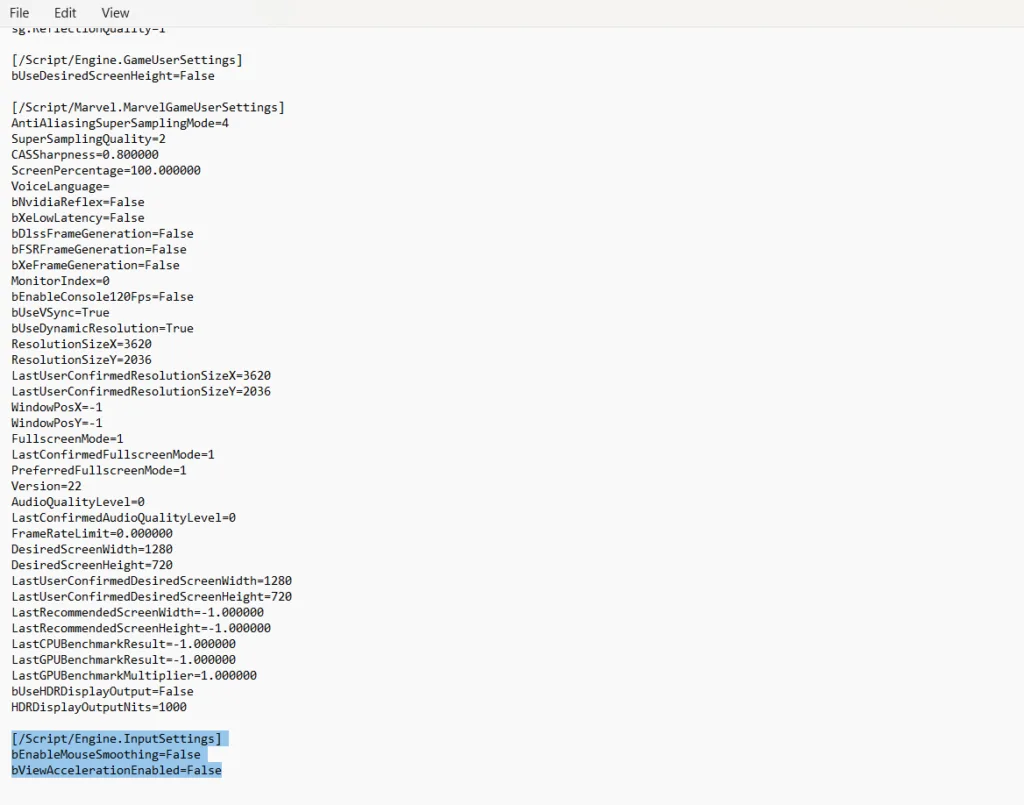Click the highlighted bViewAccelerationEnabled=False line
The image size is (1024, 805).
[116, 770]
